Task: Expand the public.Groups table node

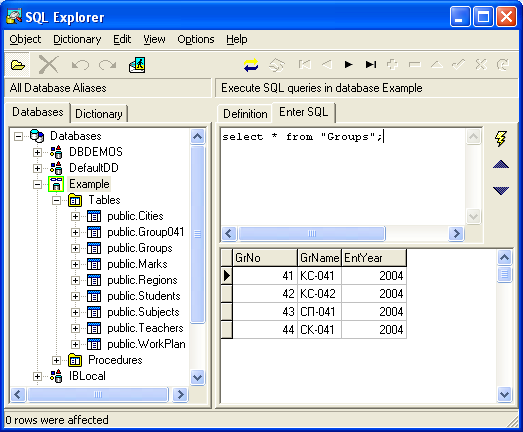Action: [75, 248]
